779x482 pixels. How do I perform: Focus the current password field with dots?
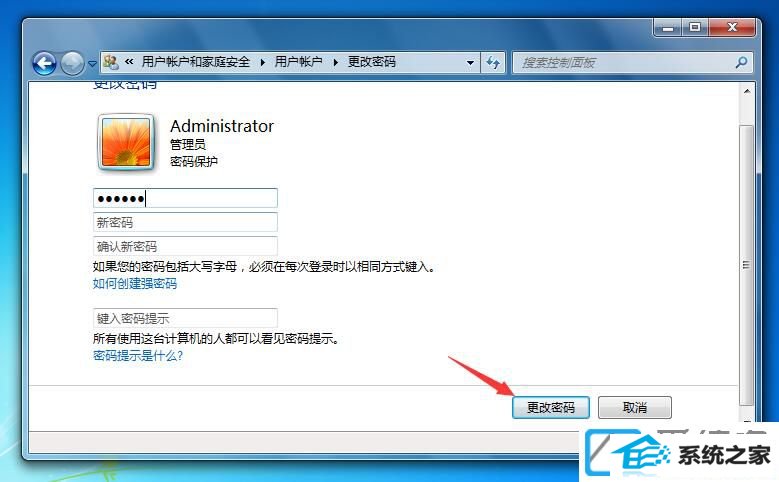tap(185, 198)
